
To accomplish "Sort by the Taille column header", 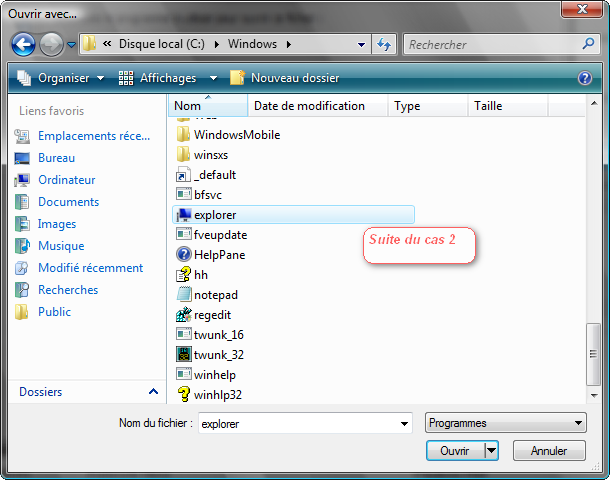I will [508, 106].
